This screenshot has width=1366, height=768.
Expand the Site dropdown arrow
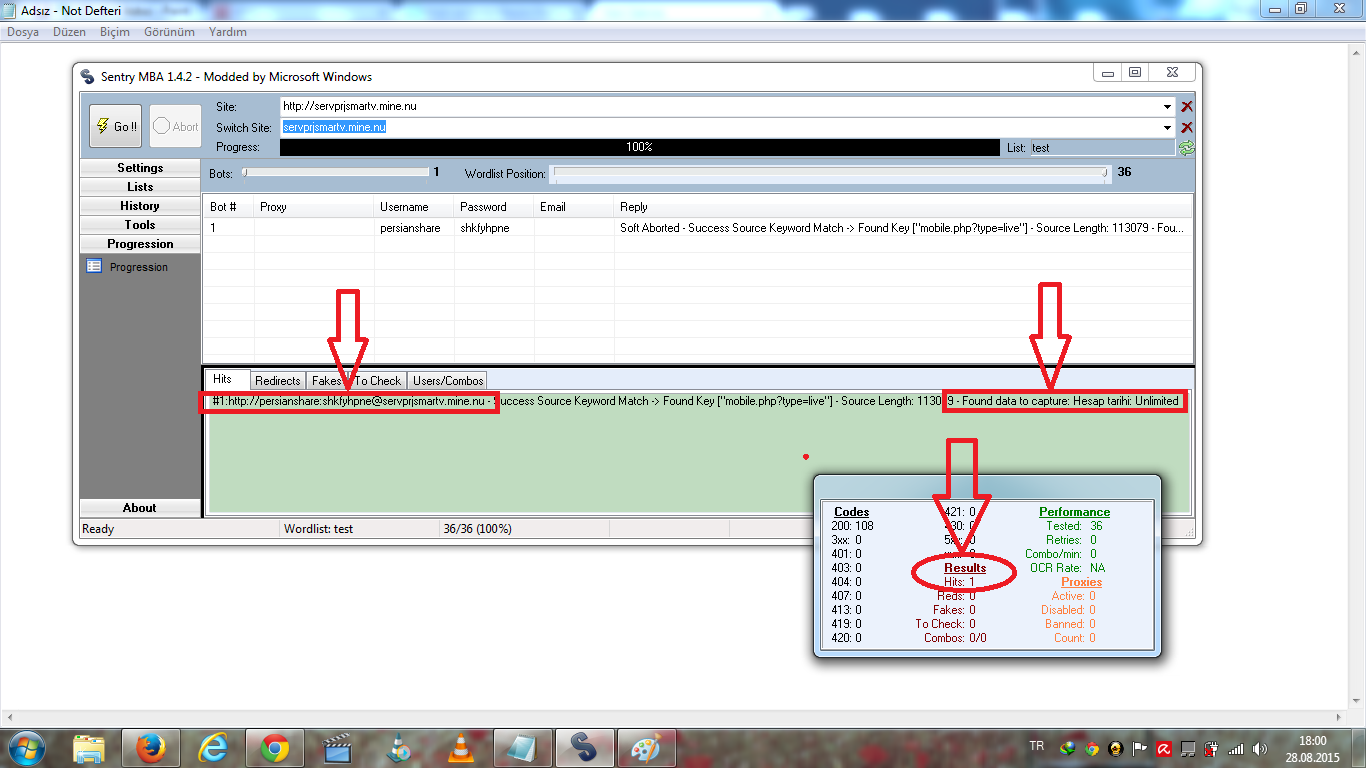1167,107
